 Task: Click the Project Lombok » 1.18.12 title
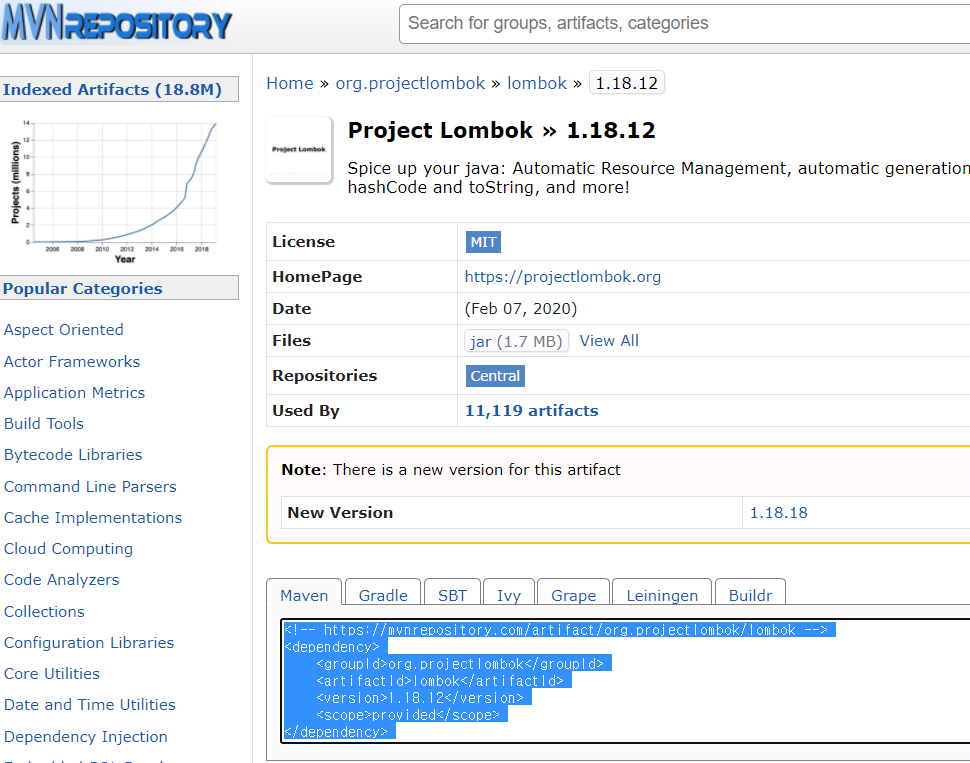(501, 130)
